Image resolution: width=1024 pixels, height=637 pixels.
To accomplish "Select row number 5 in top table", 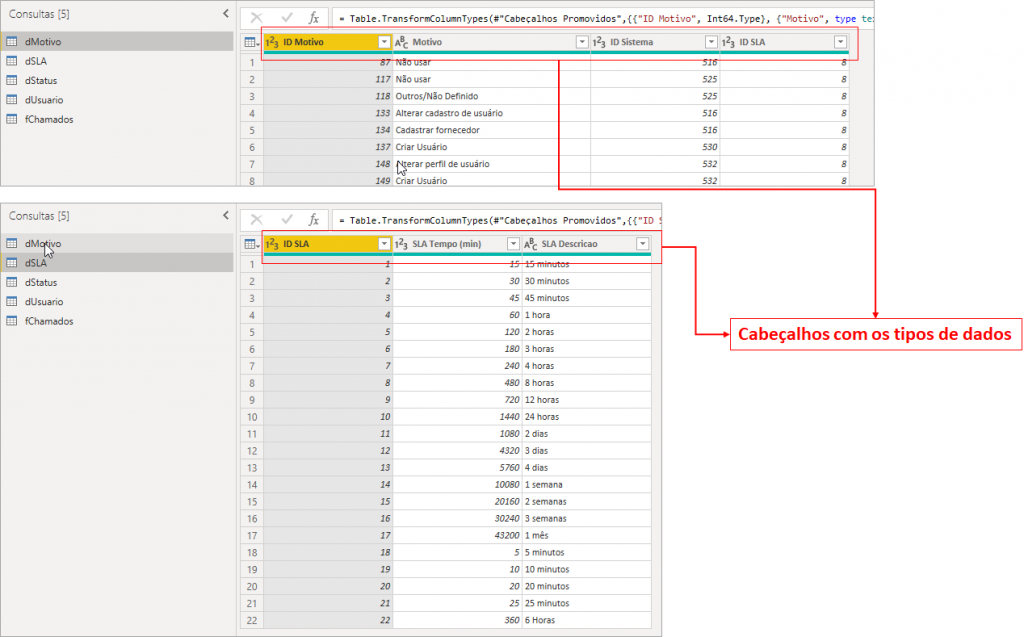I will 252,130.
